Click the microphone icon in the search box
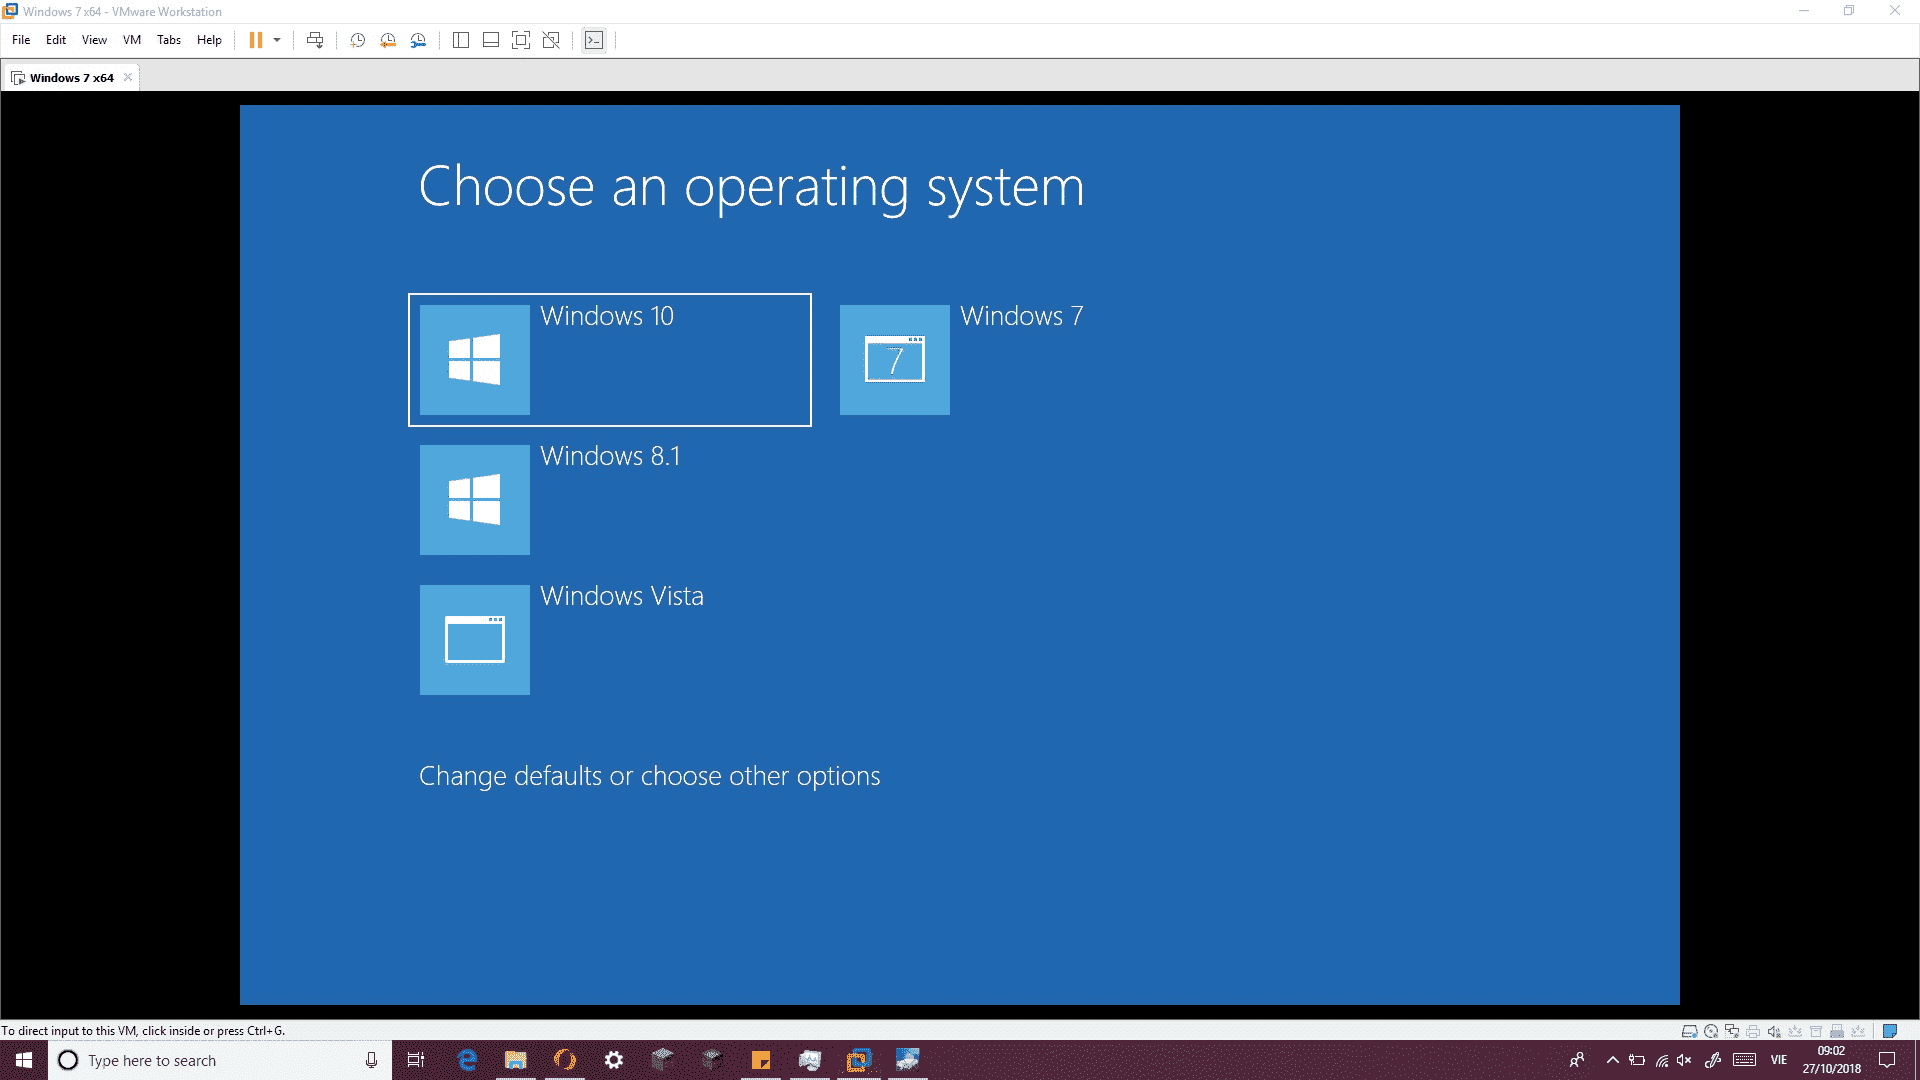1920x1080 pixels. tap(371, 1060)
